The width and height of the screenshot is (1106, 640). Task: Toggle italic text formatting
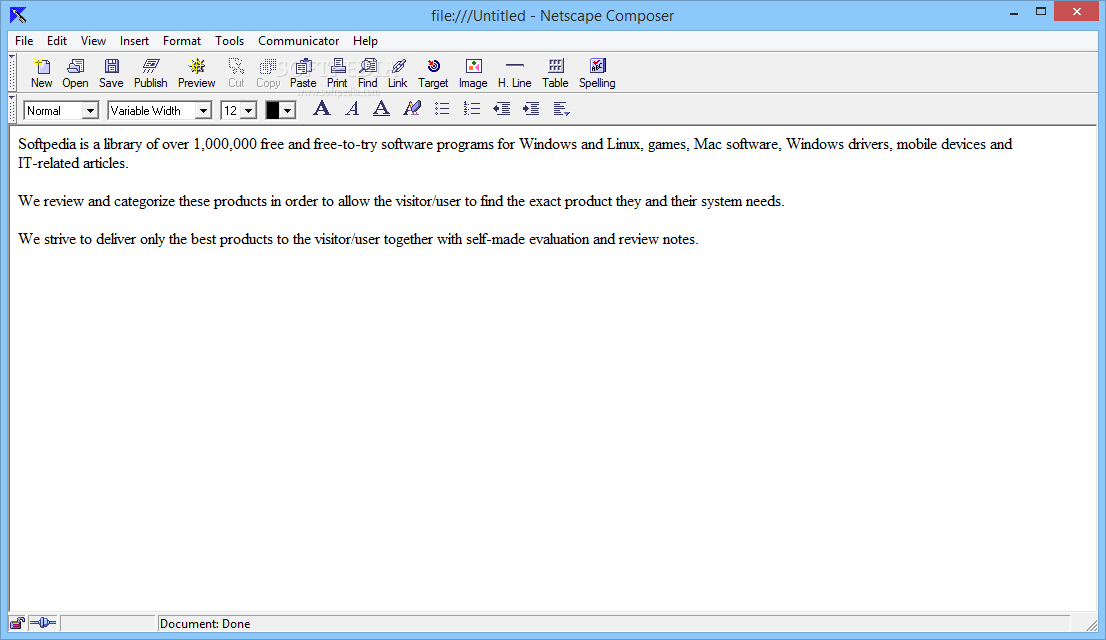click(x=351, y=109)
